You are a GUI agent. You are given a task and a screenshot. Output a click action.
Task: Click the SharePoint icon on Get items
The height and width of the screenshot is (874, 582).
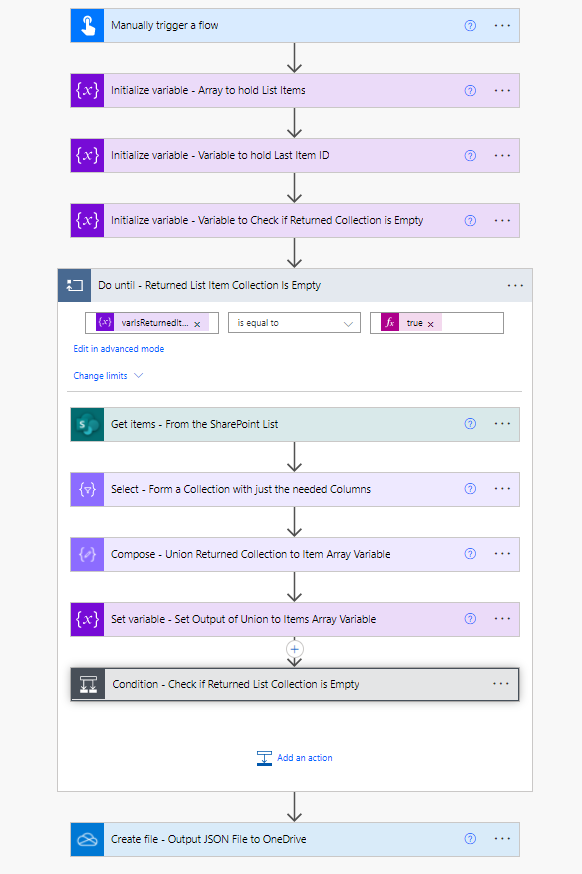88,425
